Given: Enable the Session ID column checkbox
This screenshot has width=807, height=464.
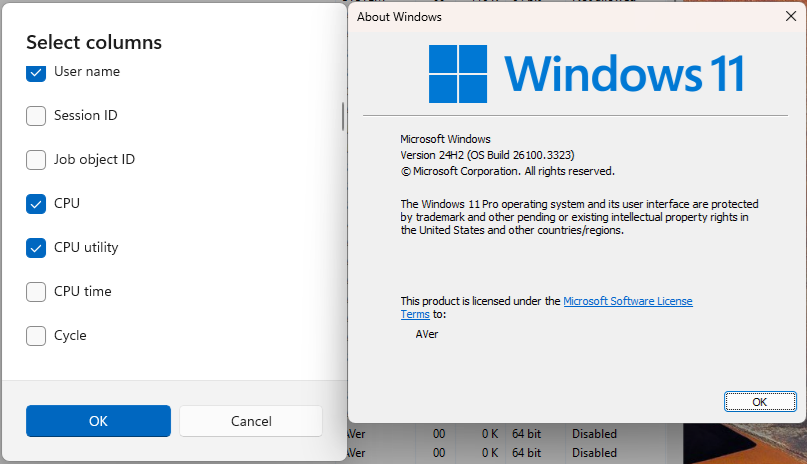Looking at the screenshot, I should (x=36, y=116).
